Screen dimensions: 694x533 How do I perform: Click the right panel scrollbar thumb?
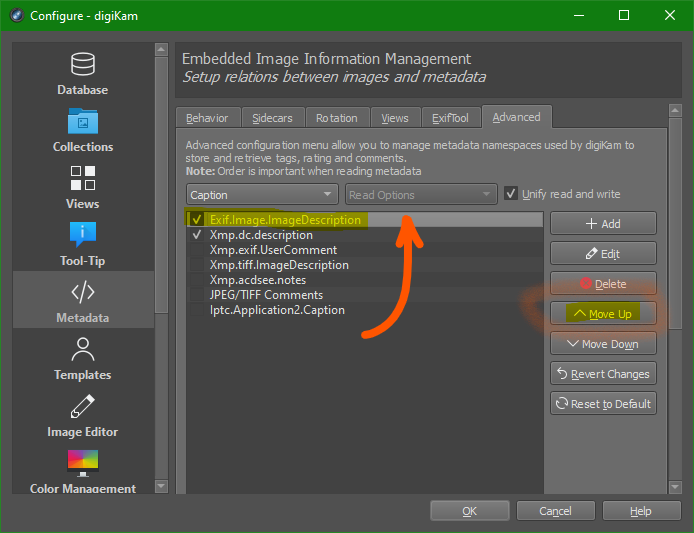pyautogui.click(x=675, y=224)
